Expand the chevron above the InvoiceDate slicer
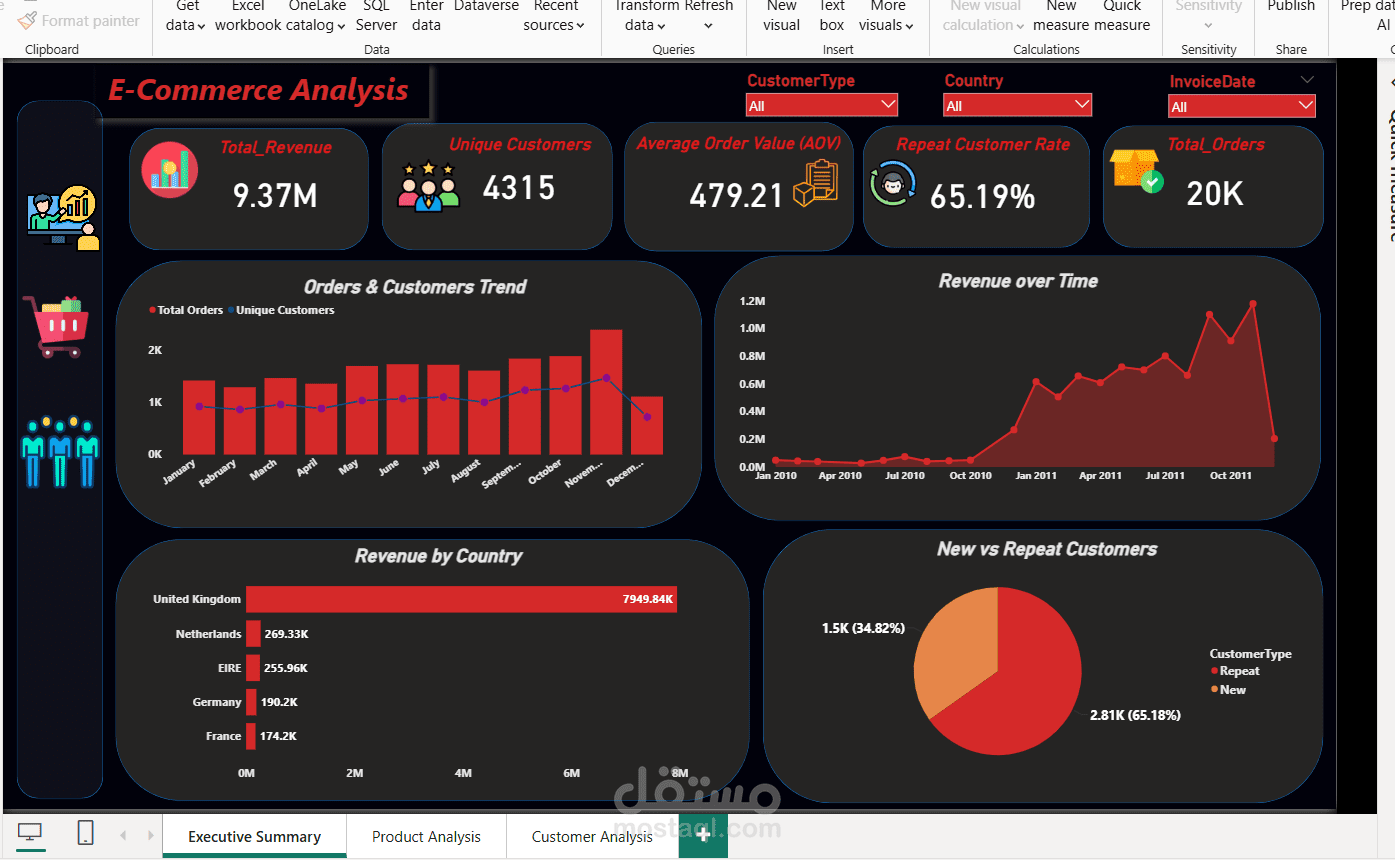Viewport: 1395px width, 860px height. point(1307,80)
